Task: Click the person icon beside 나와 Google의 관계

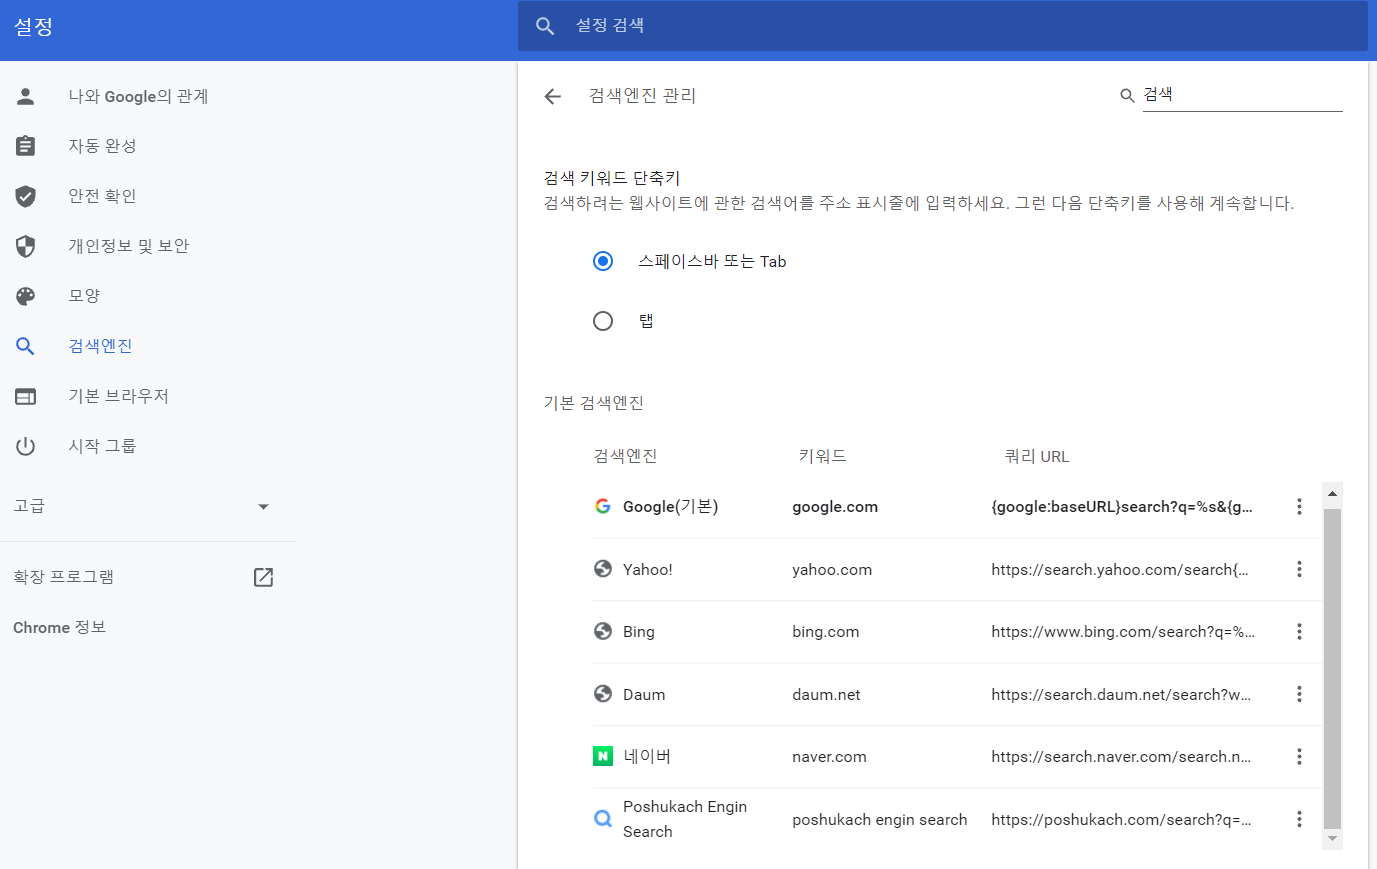Action: 26,96
